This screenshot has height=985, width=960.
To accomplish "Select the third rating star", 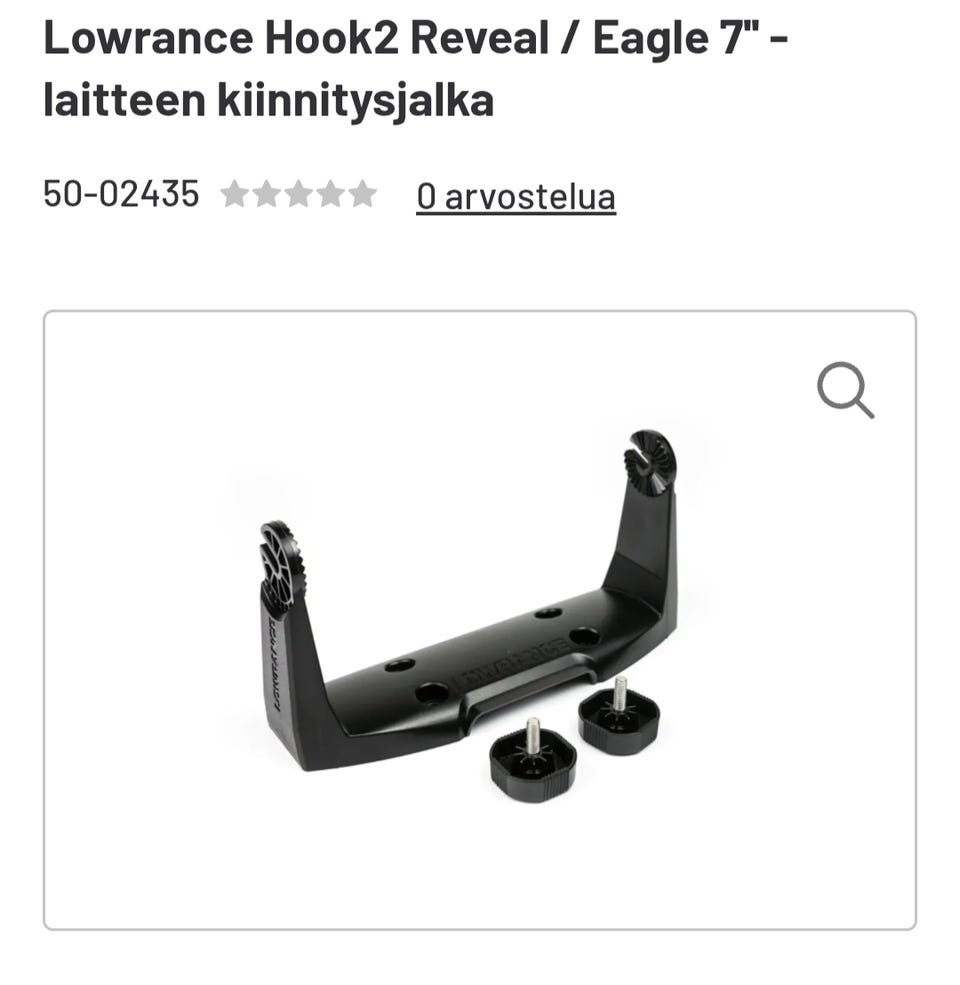I will point(298,193).
